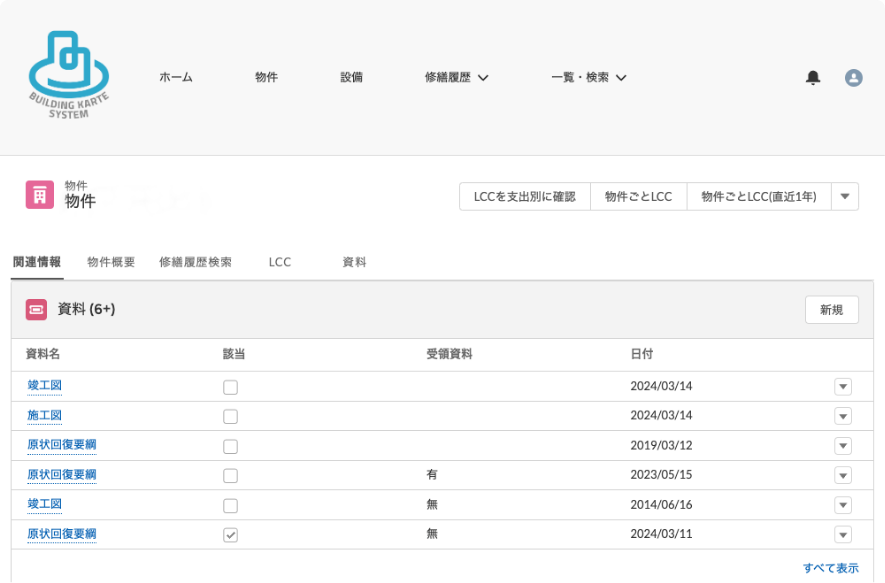Check the 該当 box for 施工図
Image resolution: width=885 pixels, height=583 pixels.
[230, 417]
